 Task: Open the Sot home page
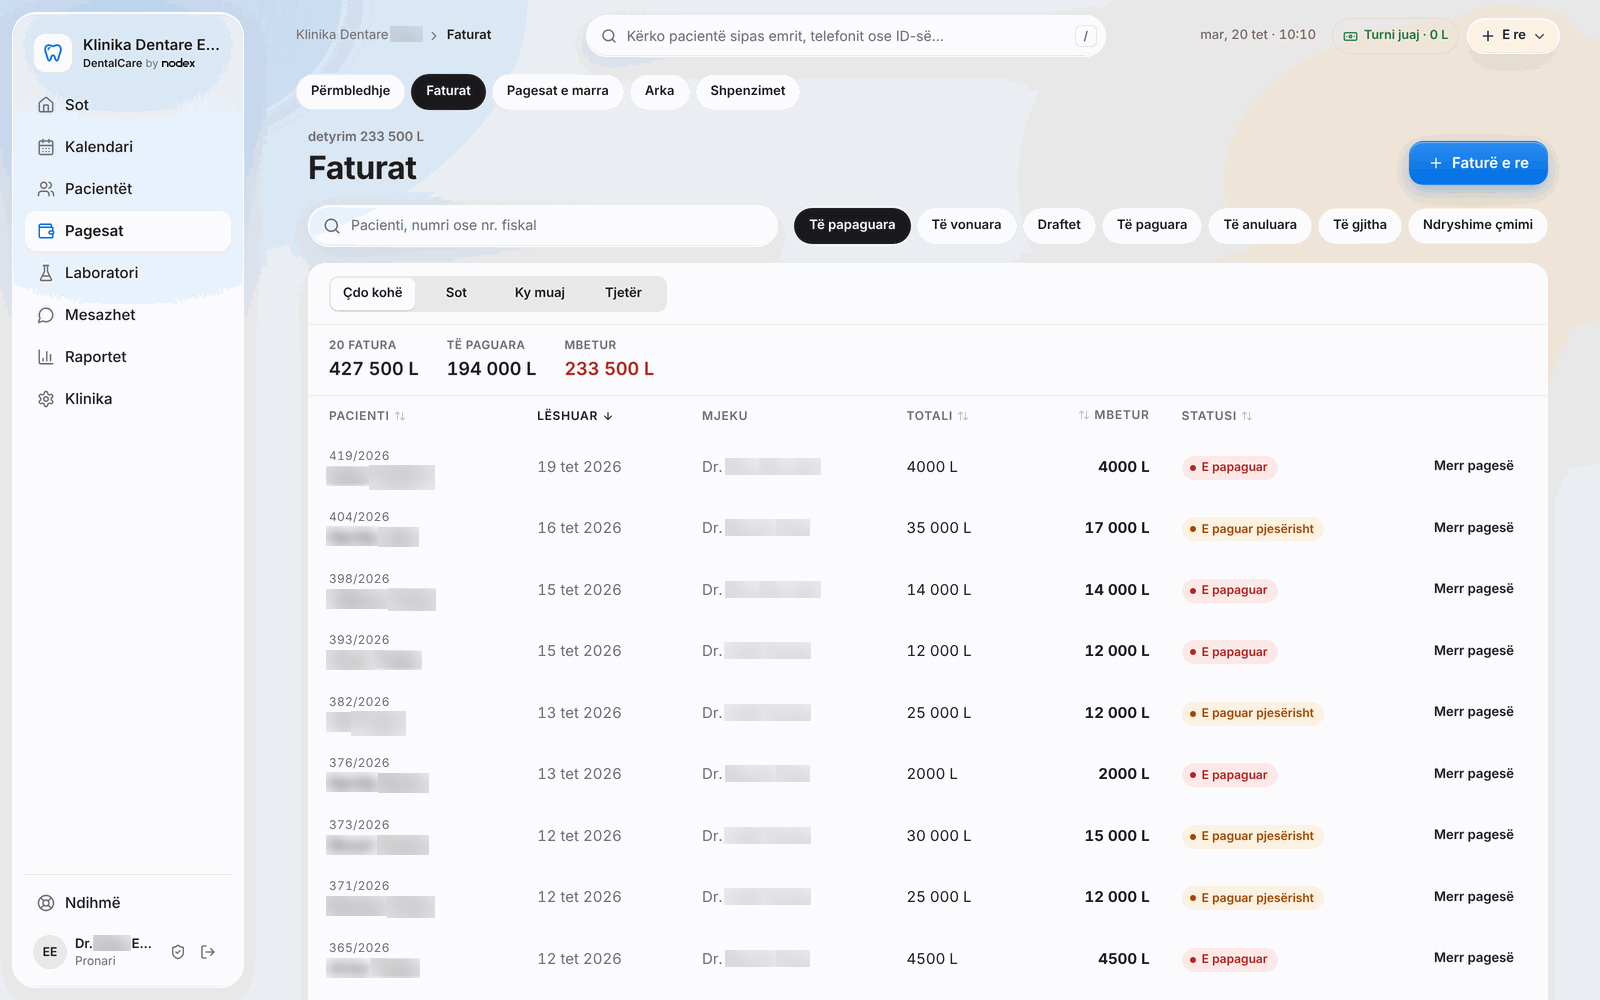pos(128,105)
